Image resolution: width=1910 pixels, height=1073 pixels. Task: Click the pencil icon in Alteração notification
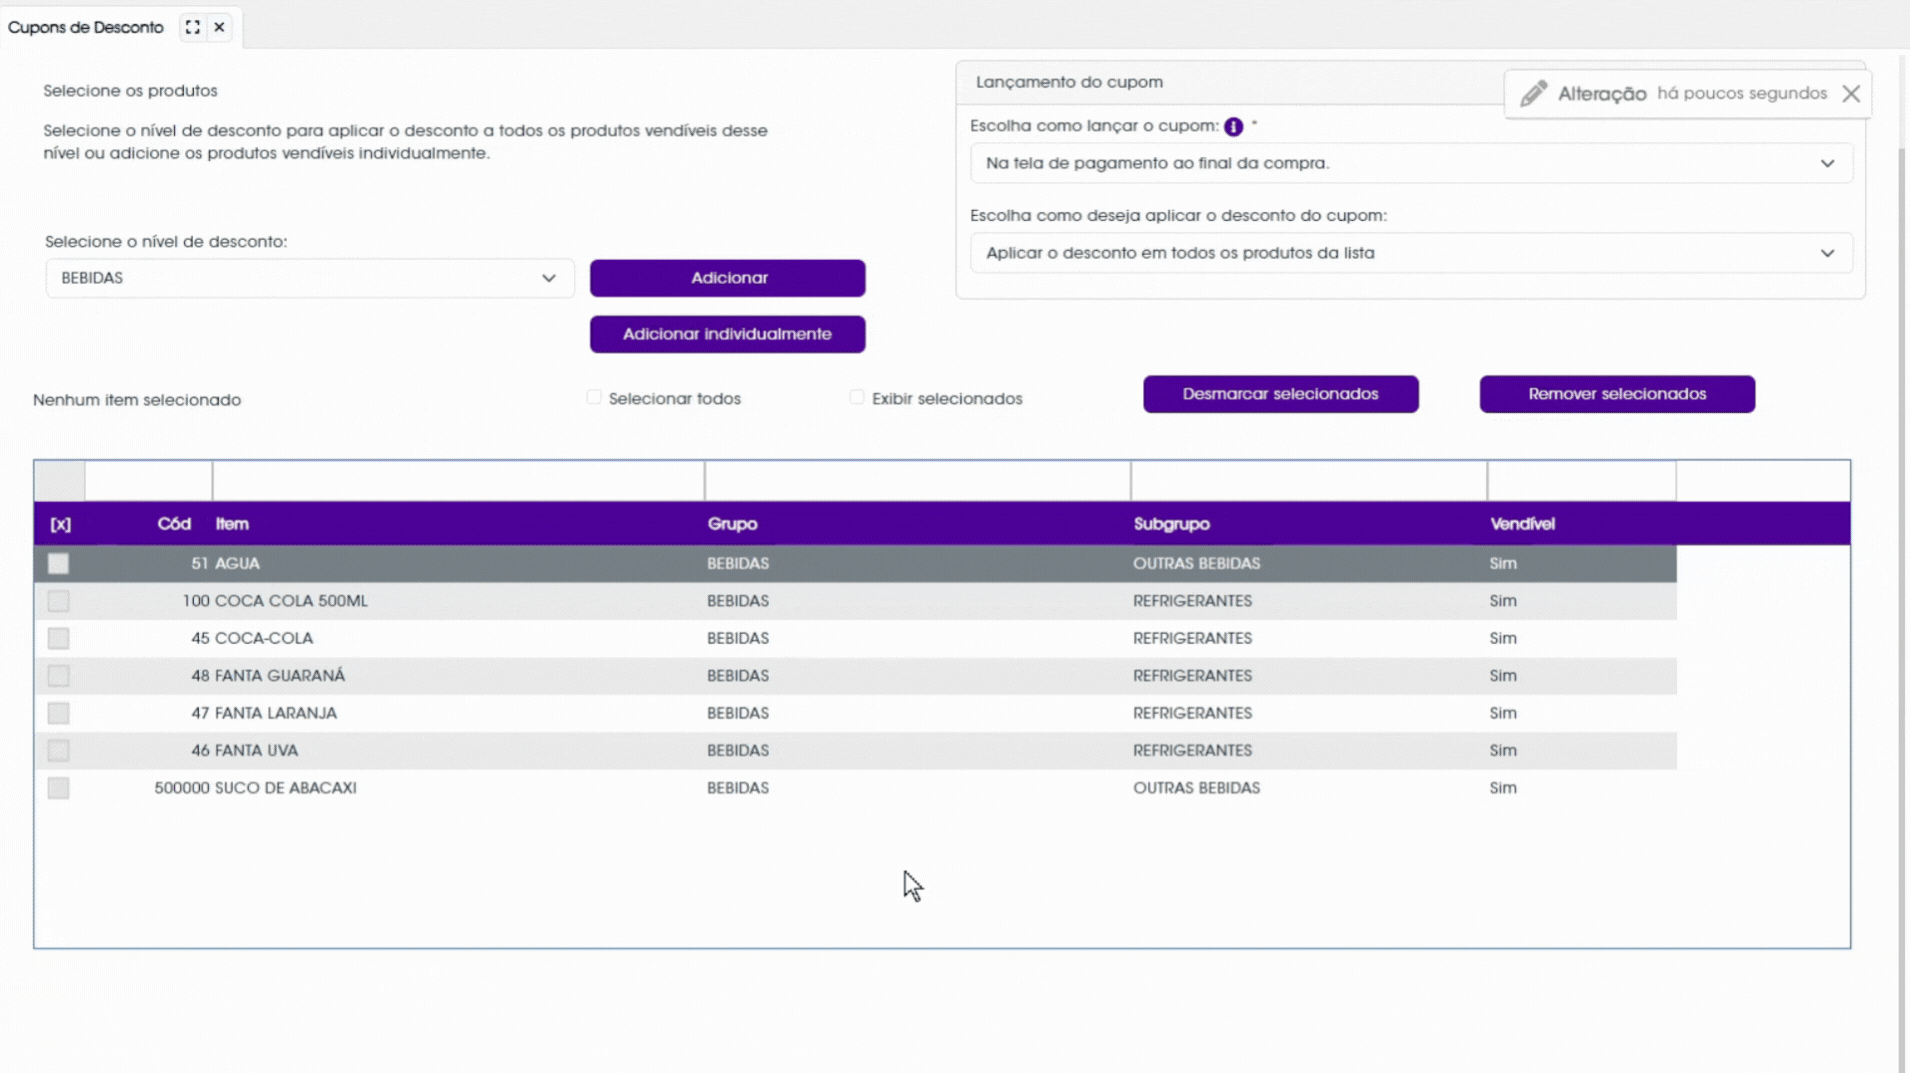1533,93
